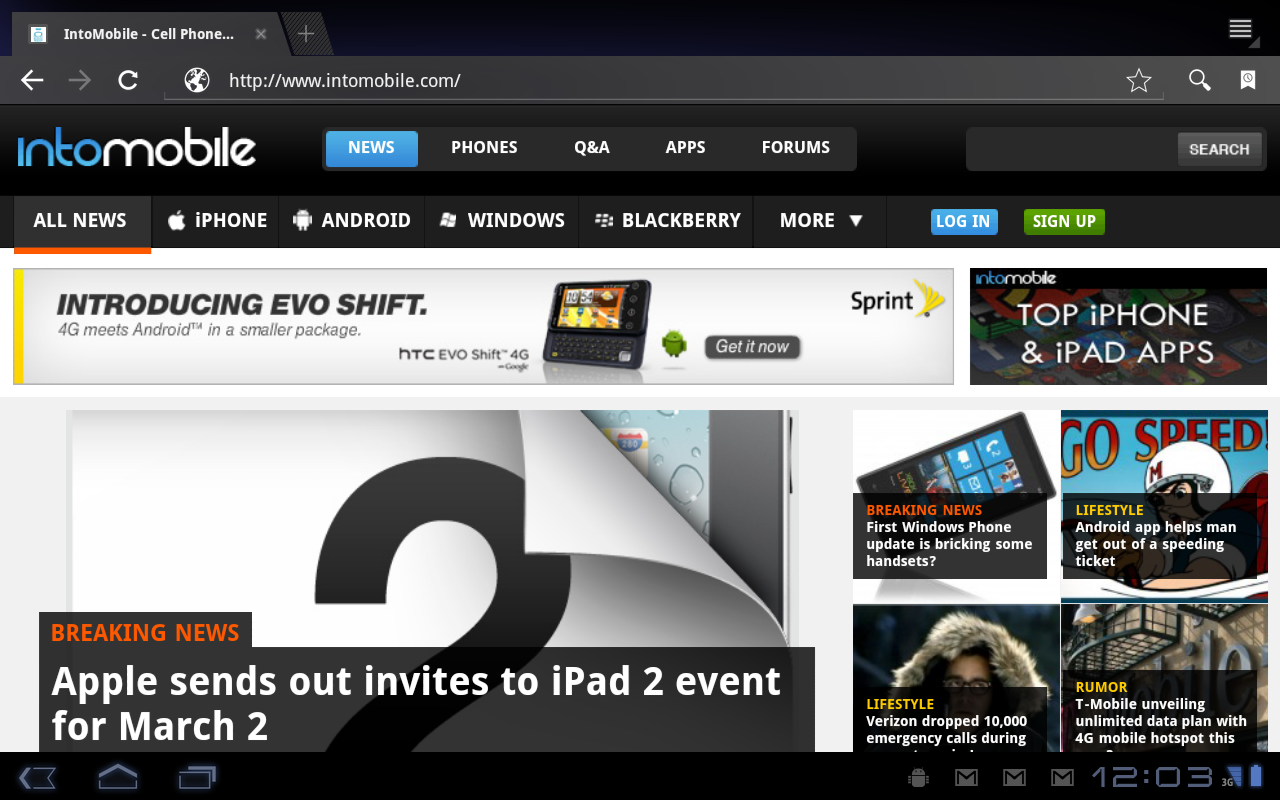The width and height of the screenshot is (1280, 800).
Task: Open the Q&A section
Action: [x=592, y=148]
